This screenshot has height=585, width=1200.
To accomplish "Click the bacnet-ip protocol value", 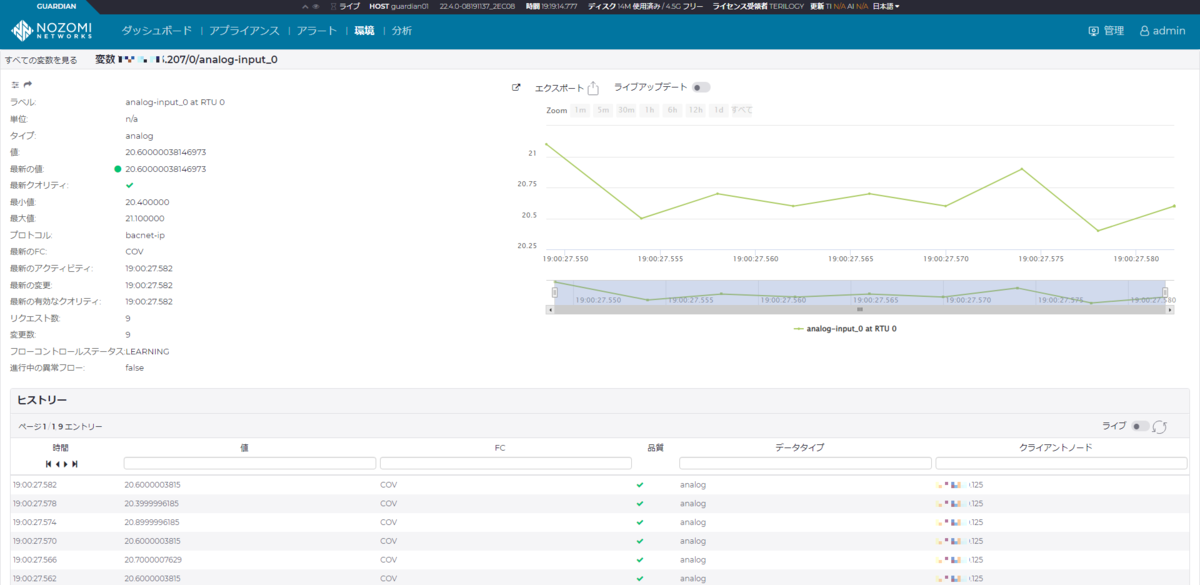I will coord(145,235).
